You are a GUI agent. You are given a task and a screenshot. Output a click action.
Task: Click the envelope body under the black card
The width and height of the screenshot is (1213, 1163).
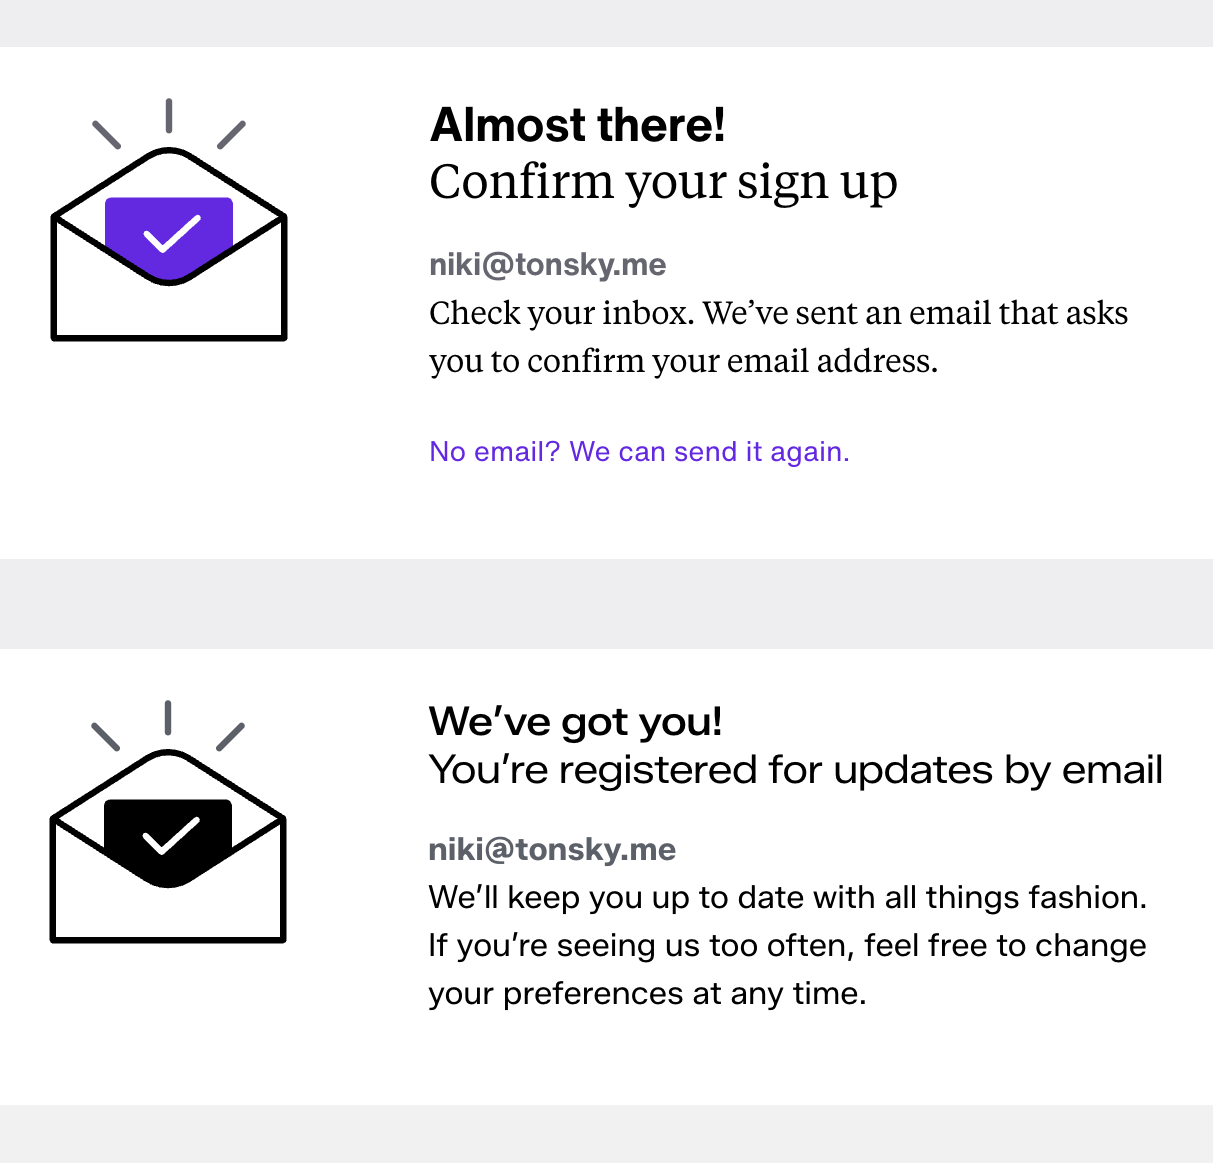[x=168, y=912]
